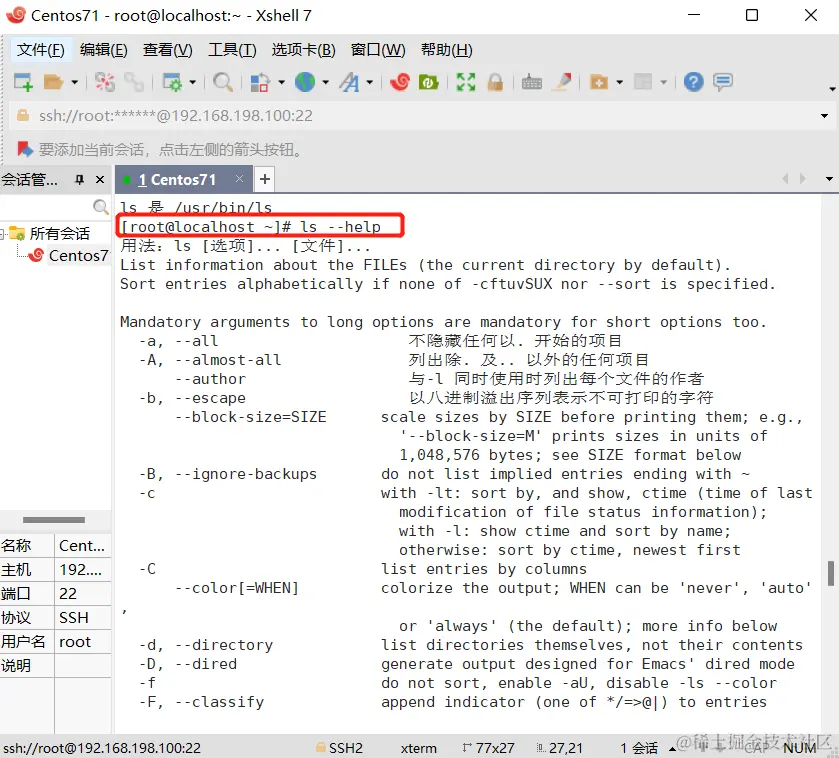
Task: Click the Disconnect toolbar icon
Action: (x=104, y=82)
